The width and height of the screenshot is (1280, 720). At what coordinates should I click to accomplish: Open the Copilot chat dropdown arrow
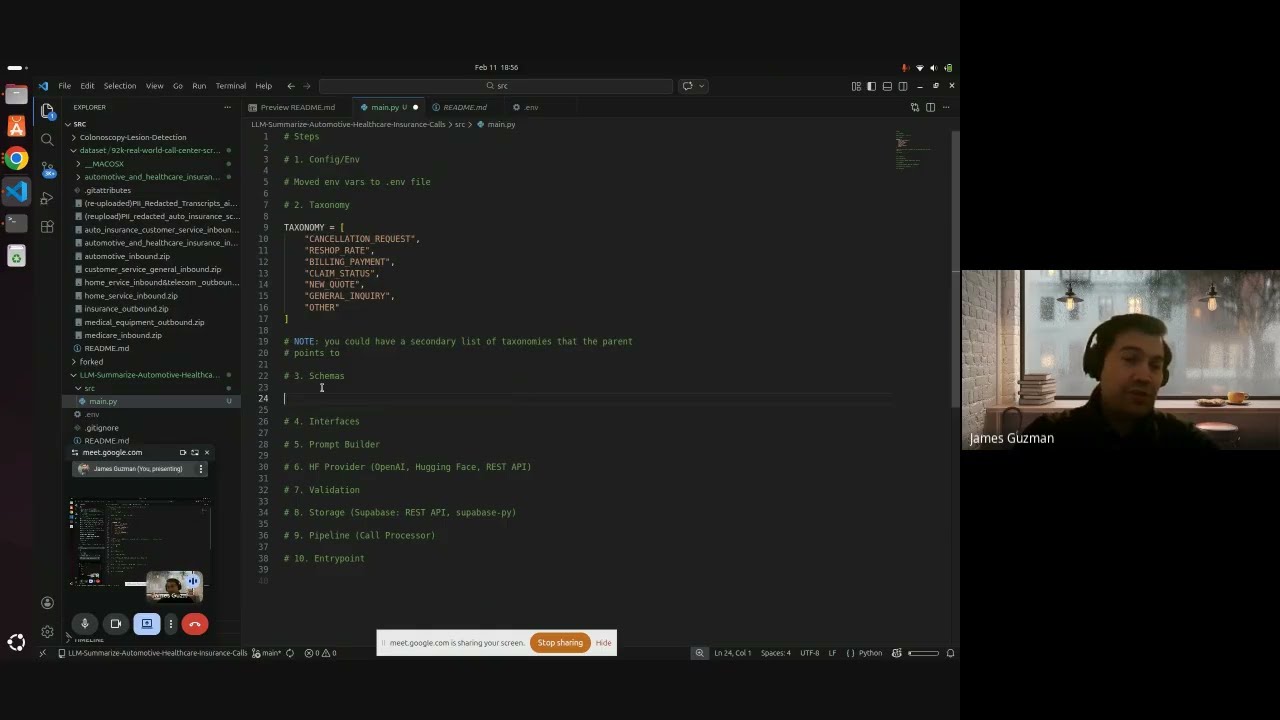coord(701,86)
